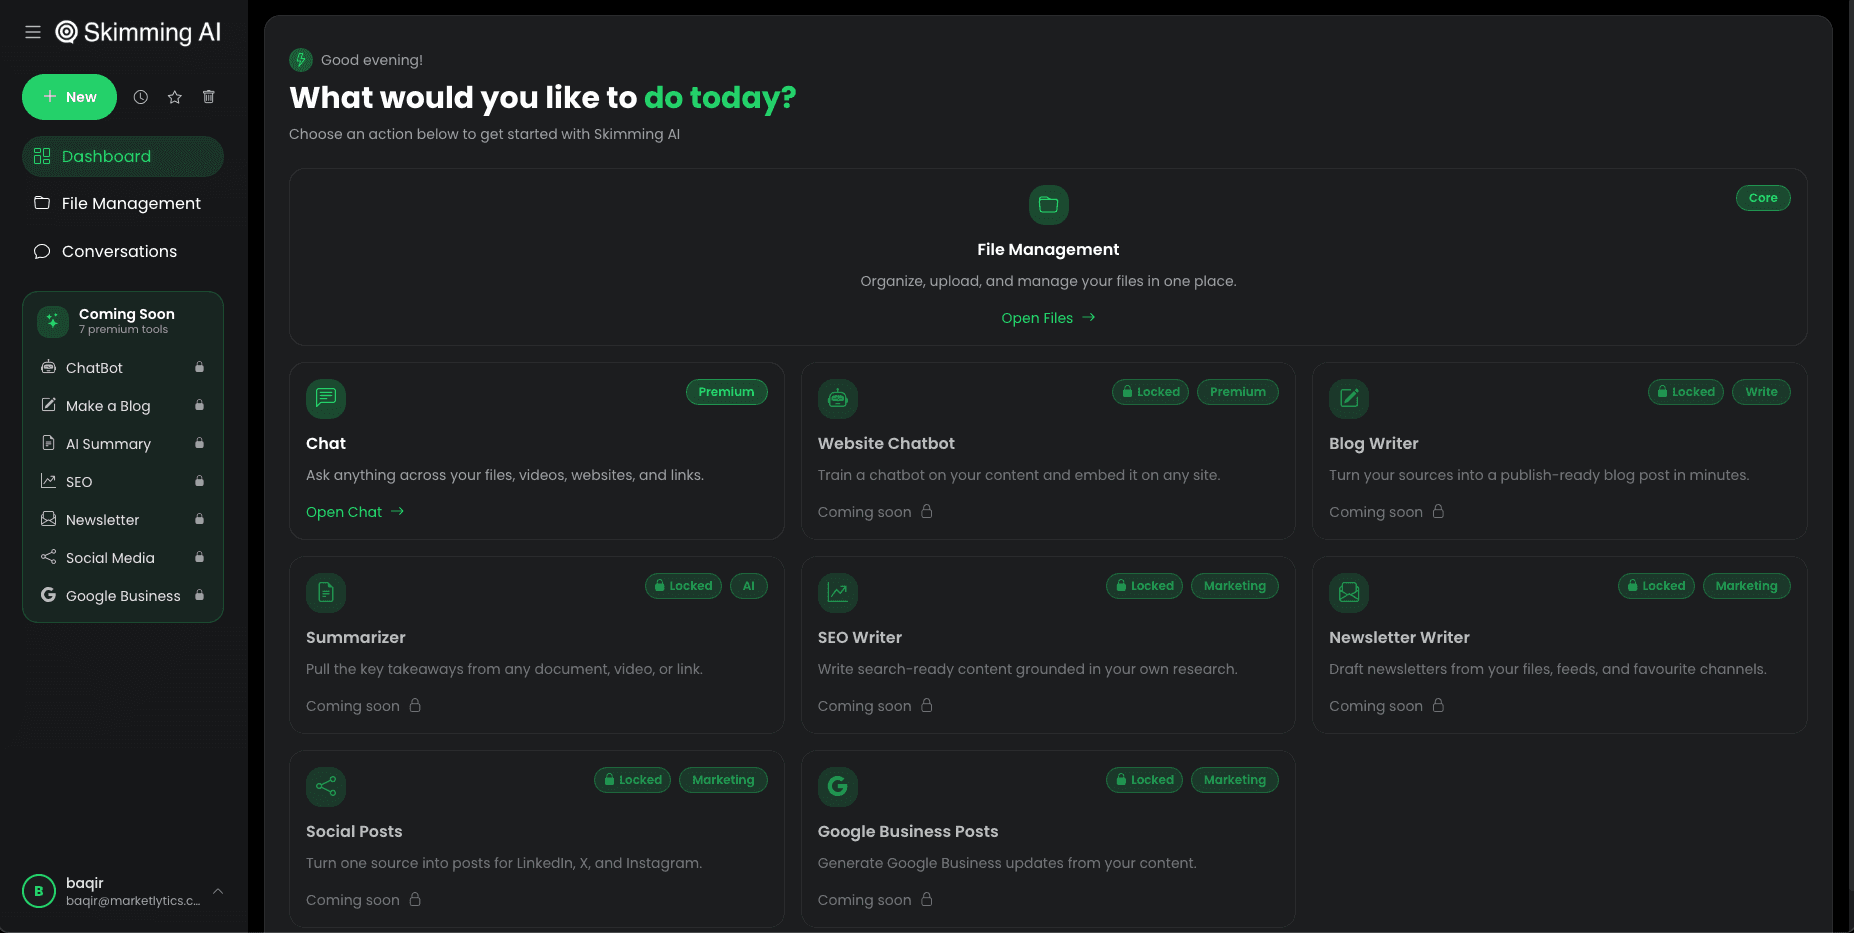
Task: Click the Website Chatbot card title
Action: tap(886, 443)
